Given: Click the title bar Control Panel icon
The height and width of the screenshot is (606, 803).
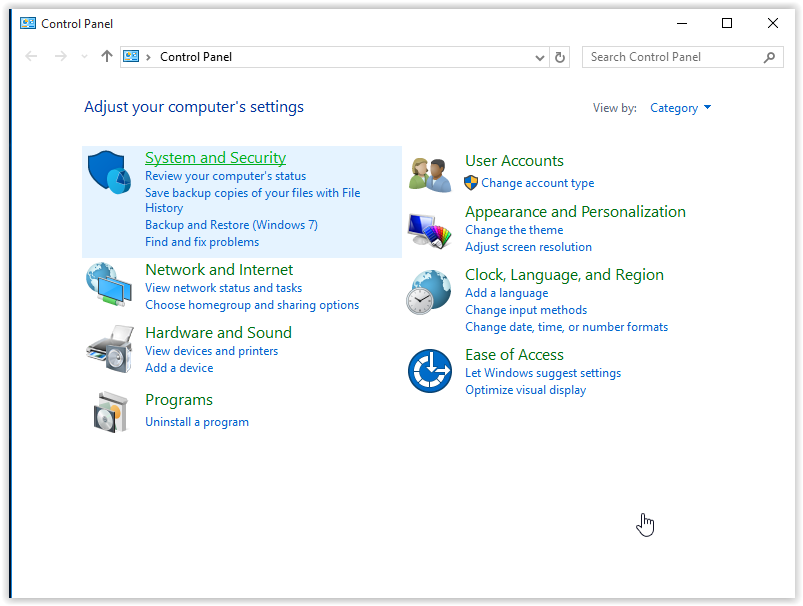Looking at the screenshot, I should 28,23.
